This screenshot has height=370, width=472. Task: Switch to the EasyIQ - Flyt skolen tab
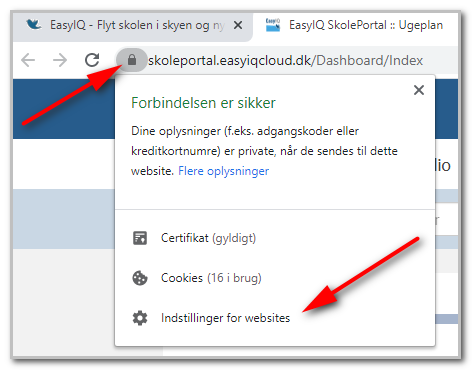point(133,27)
